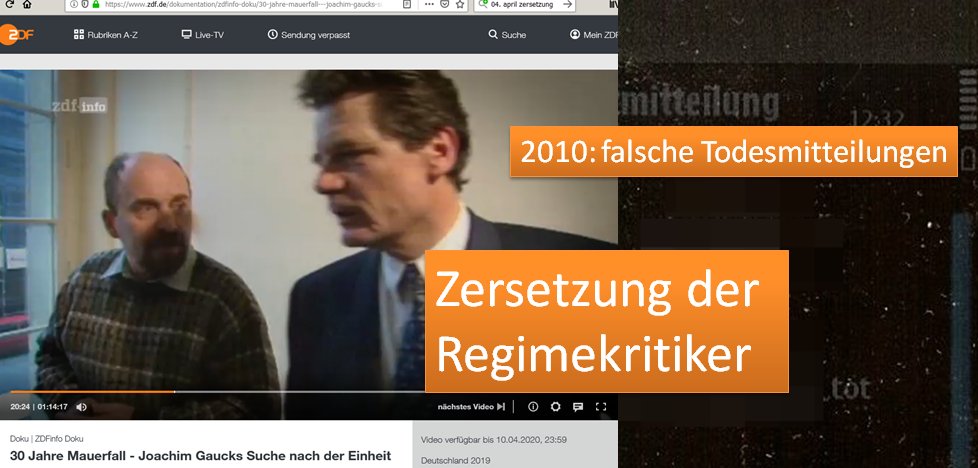Go to the browser home page
The image size is (978, 468).
(27, 4)
